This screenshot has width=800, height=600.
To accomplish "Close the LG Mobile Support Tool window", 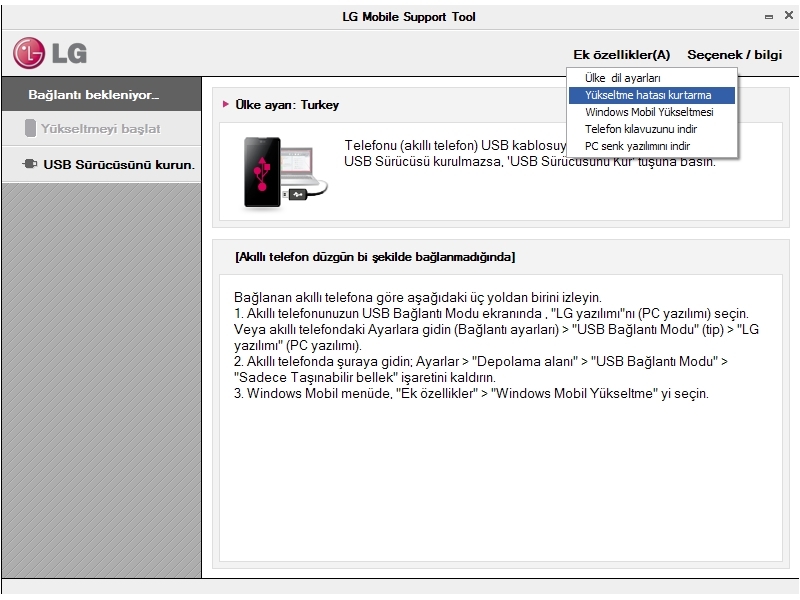I will point(788,15).
